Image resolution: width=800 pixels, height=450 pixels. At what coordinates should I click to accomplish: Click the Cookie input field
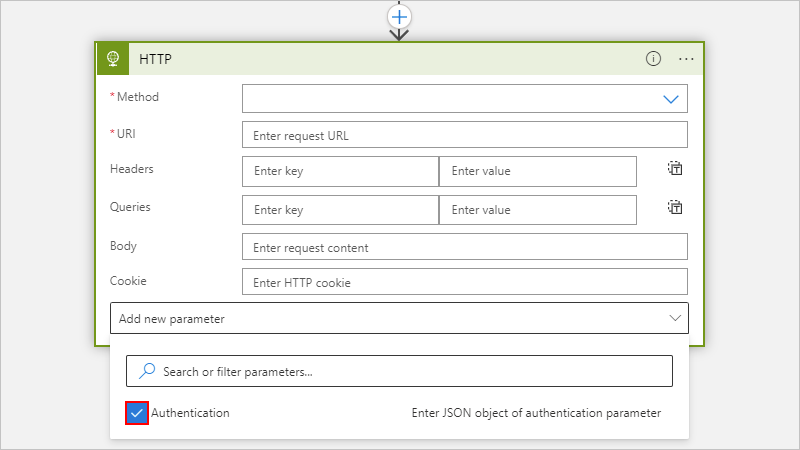465,282
